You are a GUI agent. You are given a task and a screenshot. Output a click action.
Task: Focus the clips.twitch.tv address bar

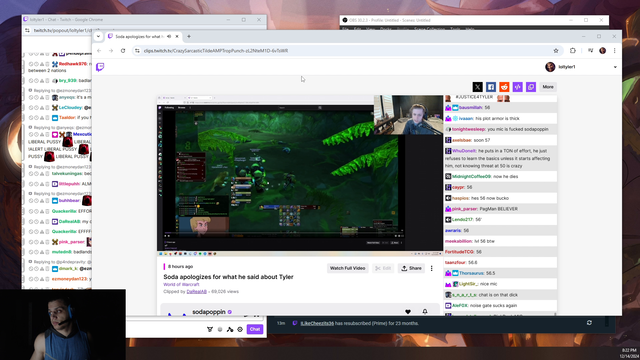coord(347,51)
